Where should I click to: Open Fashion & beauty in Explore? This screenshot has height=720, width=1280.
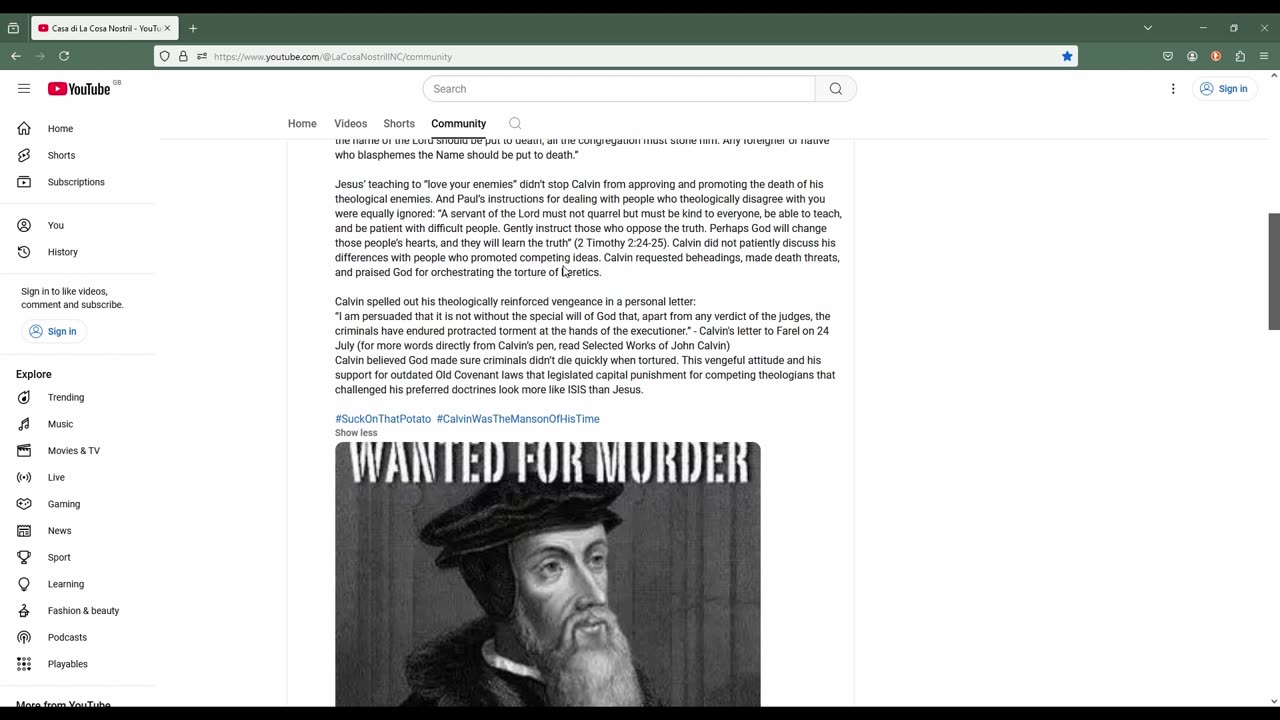pos(83,611)
